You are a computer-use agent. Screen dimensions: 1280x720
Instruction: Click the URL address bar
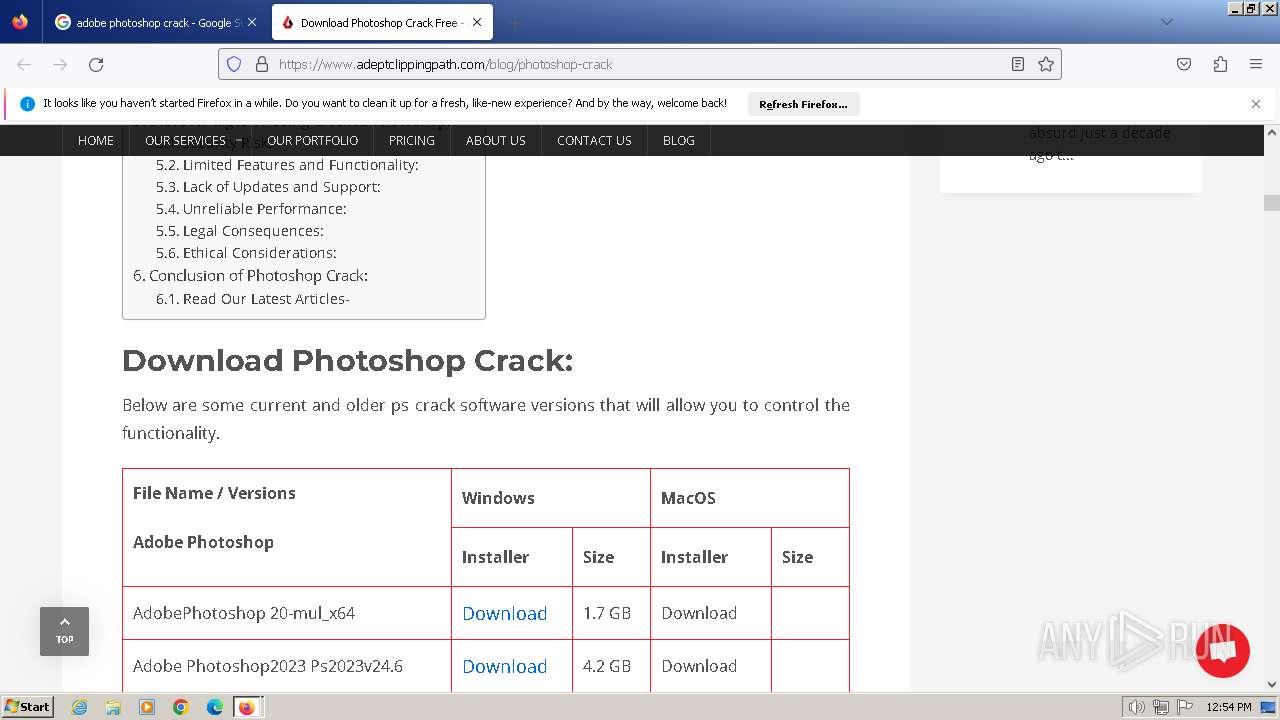640,64
